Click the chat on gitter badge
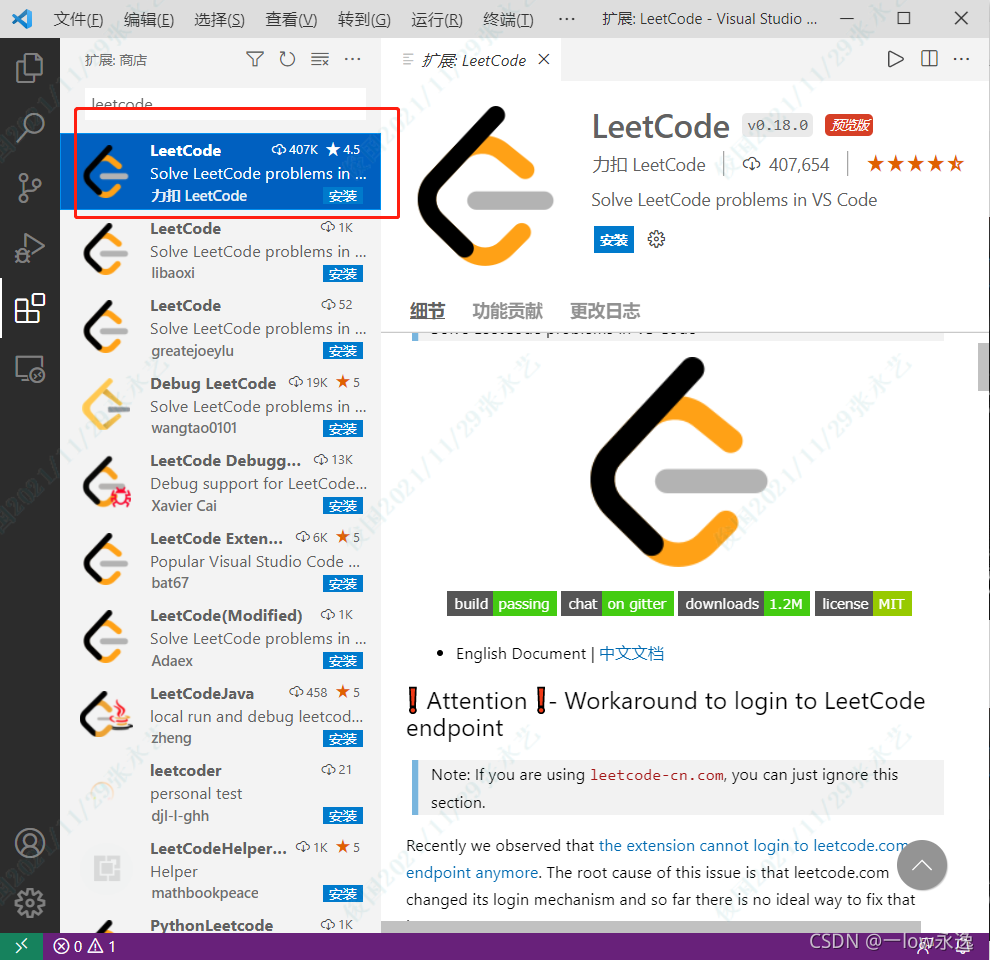Screen dimensions: 990x960 click(x=617, y=604)
